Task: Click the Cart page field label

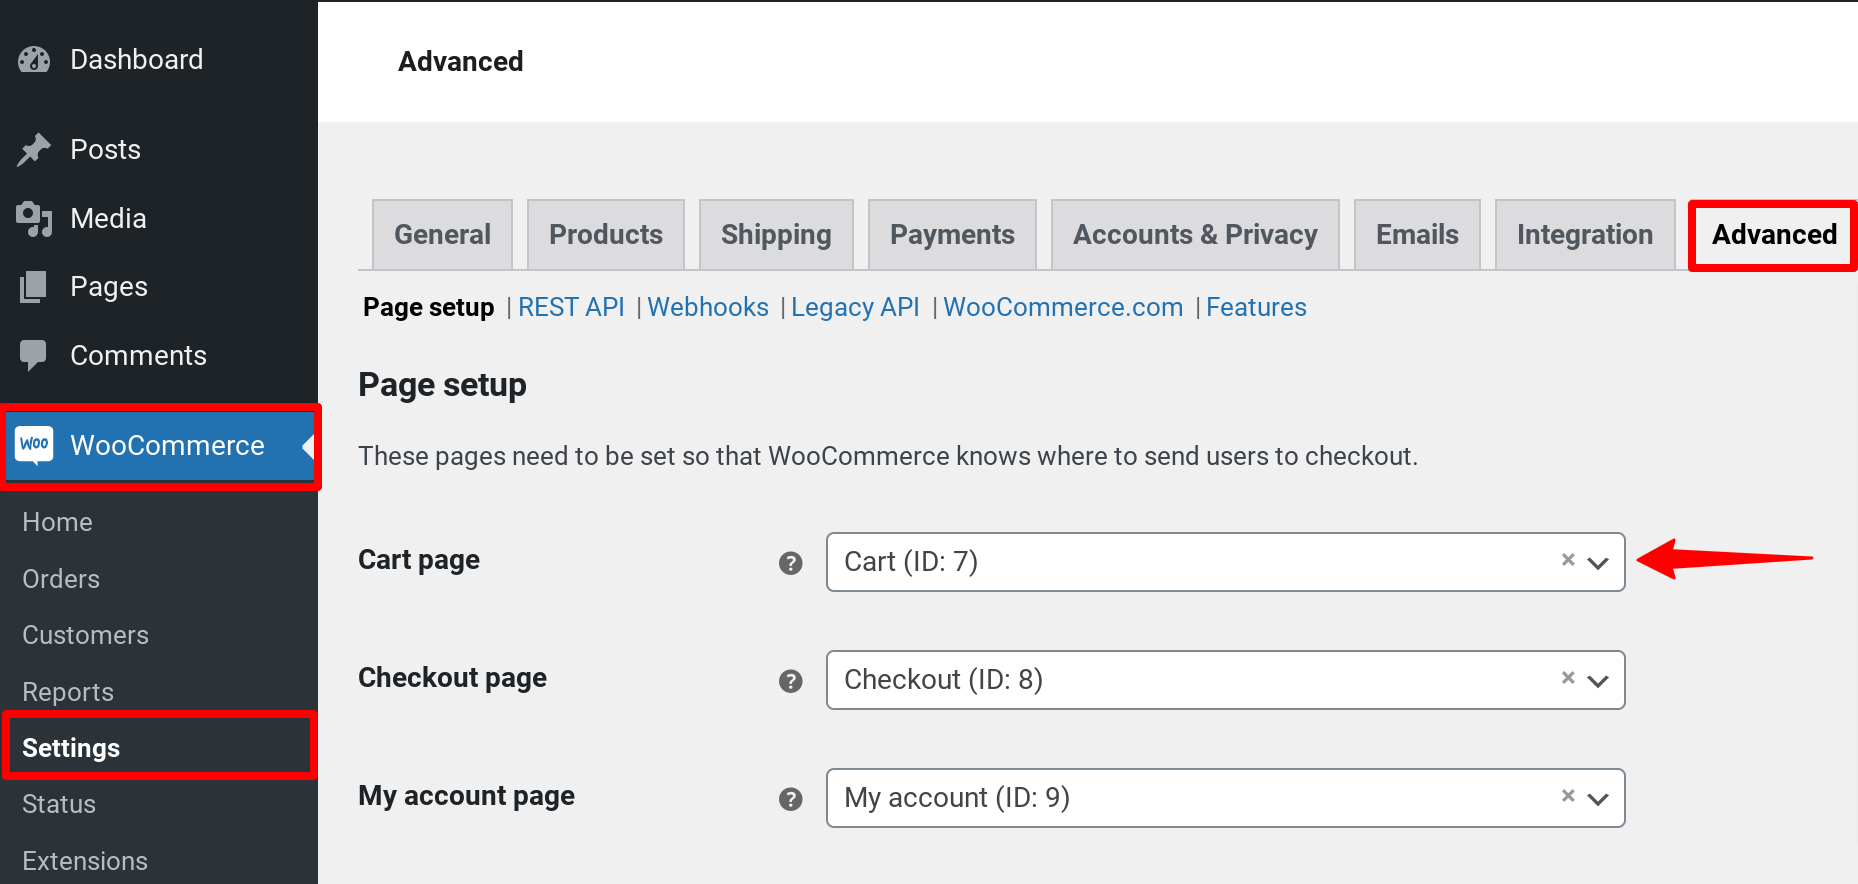Action: tap(419, 560)
